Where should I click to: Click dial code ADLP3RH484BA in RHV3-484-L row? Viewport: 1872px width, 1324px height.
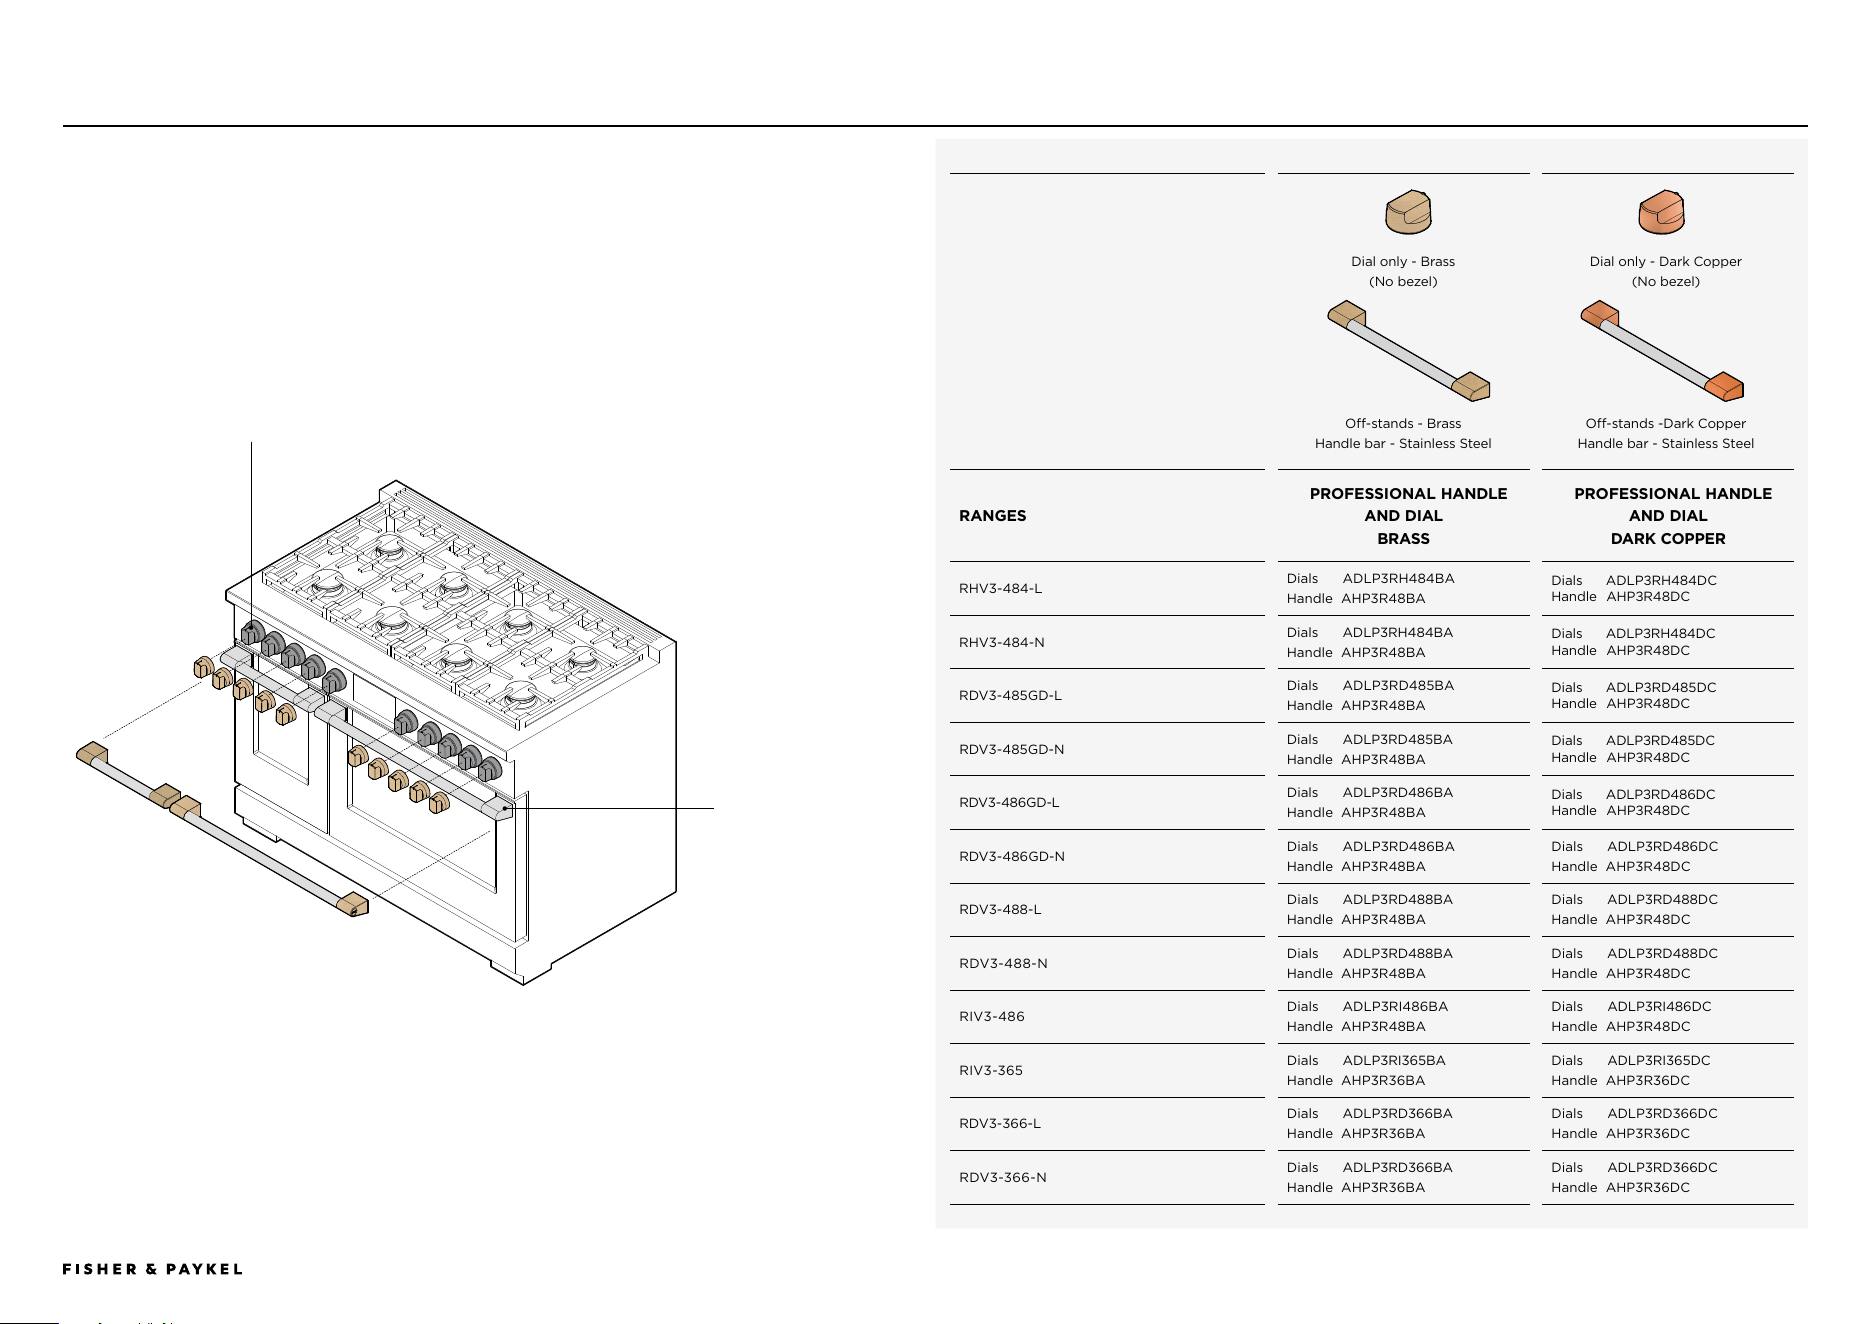(x=1398, y=579)
